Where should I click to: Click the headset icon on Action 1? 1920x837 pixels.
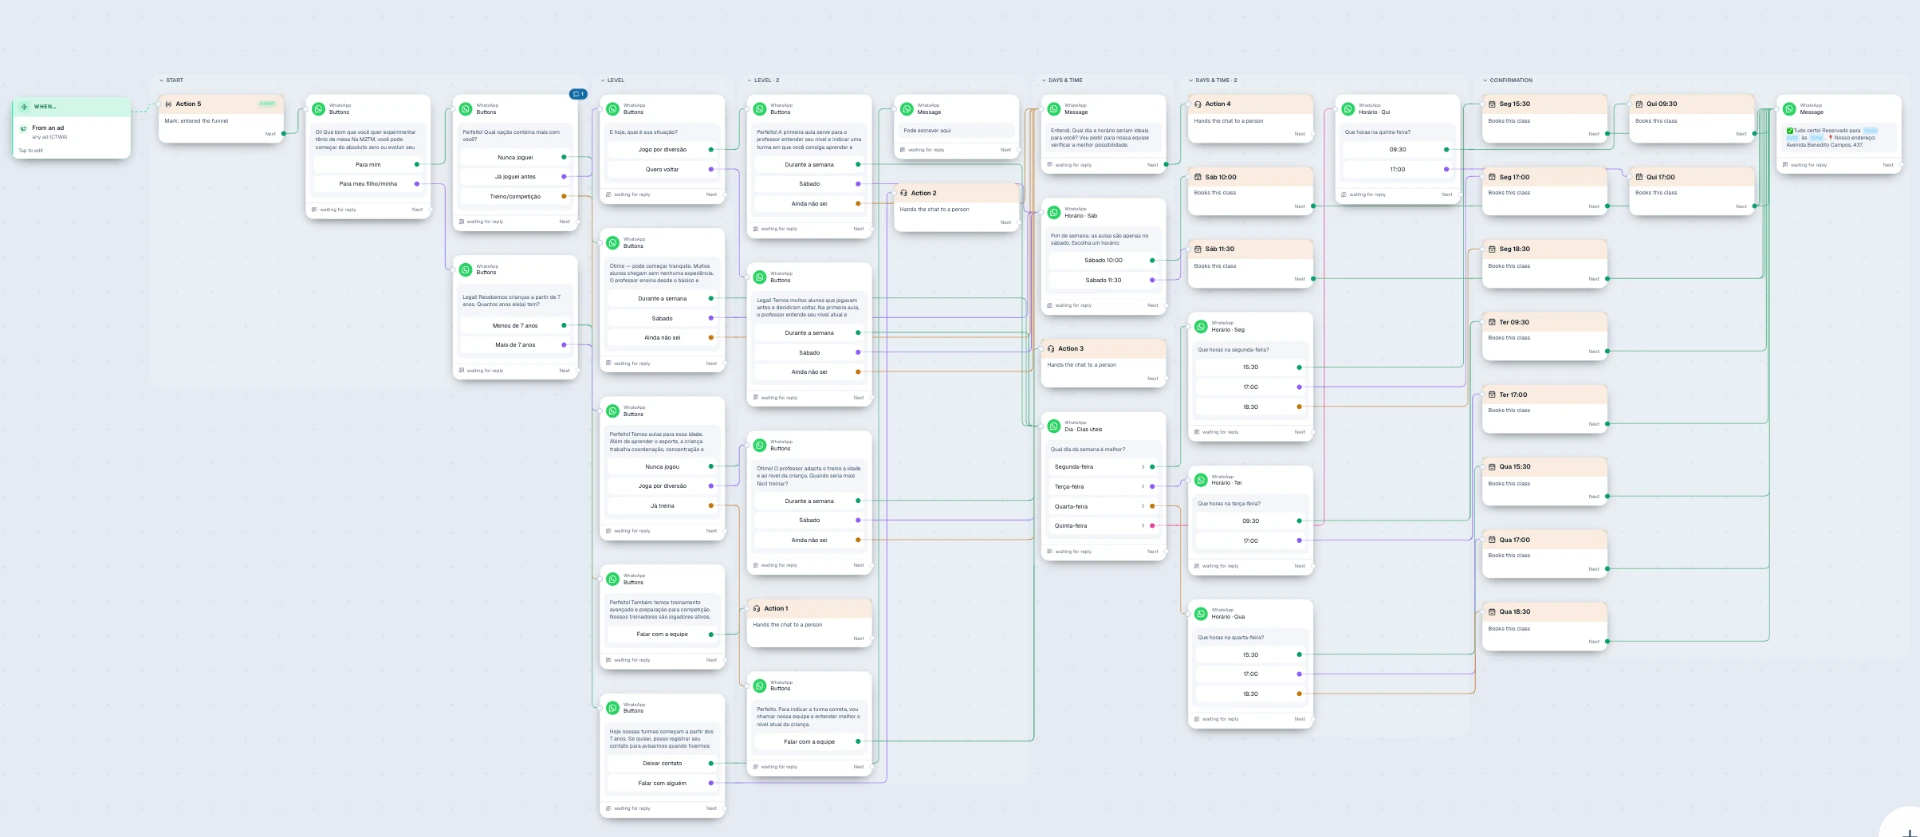click(x=756, y=608)
